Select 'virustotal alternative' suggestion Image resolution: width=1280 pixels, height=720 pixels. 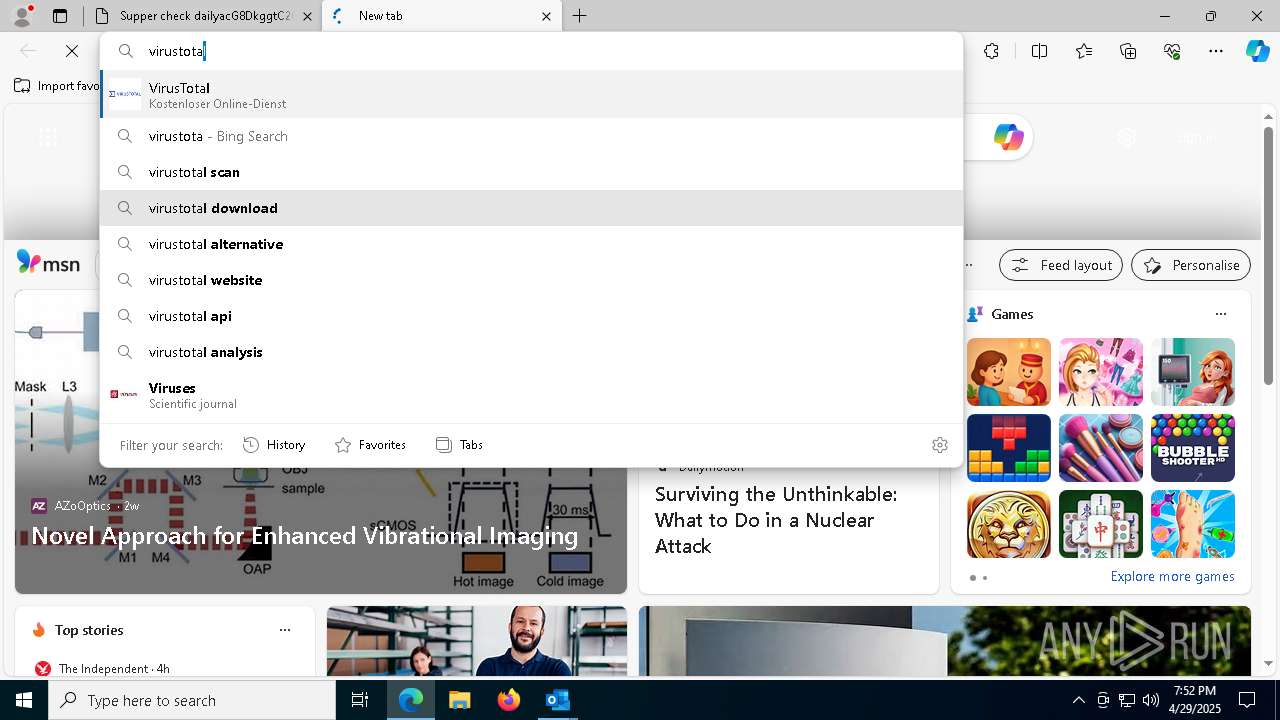click(532, 244)
